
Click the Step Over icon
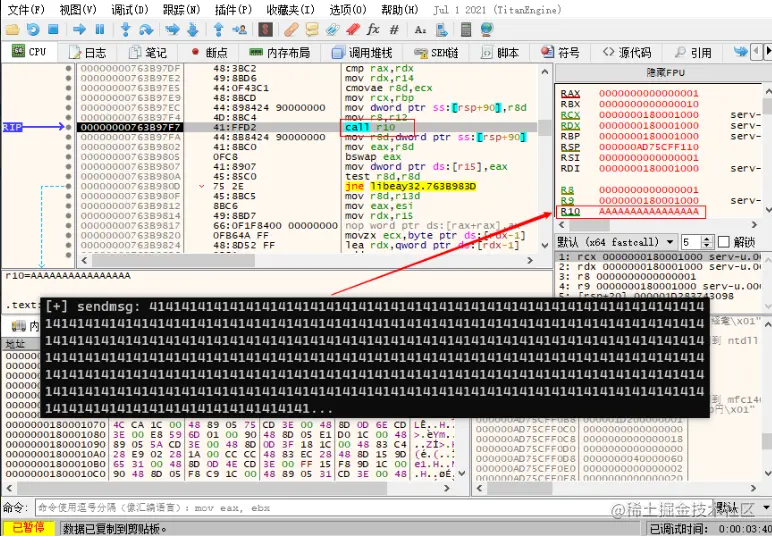pos(146,30)
